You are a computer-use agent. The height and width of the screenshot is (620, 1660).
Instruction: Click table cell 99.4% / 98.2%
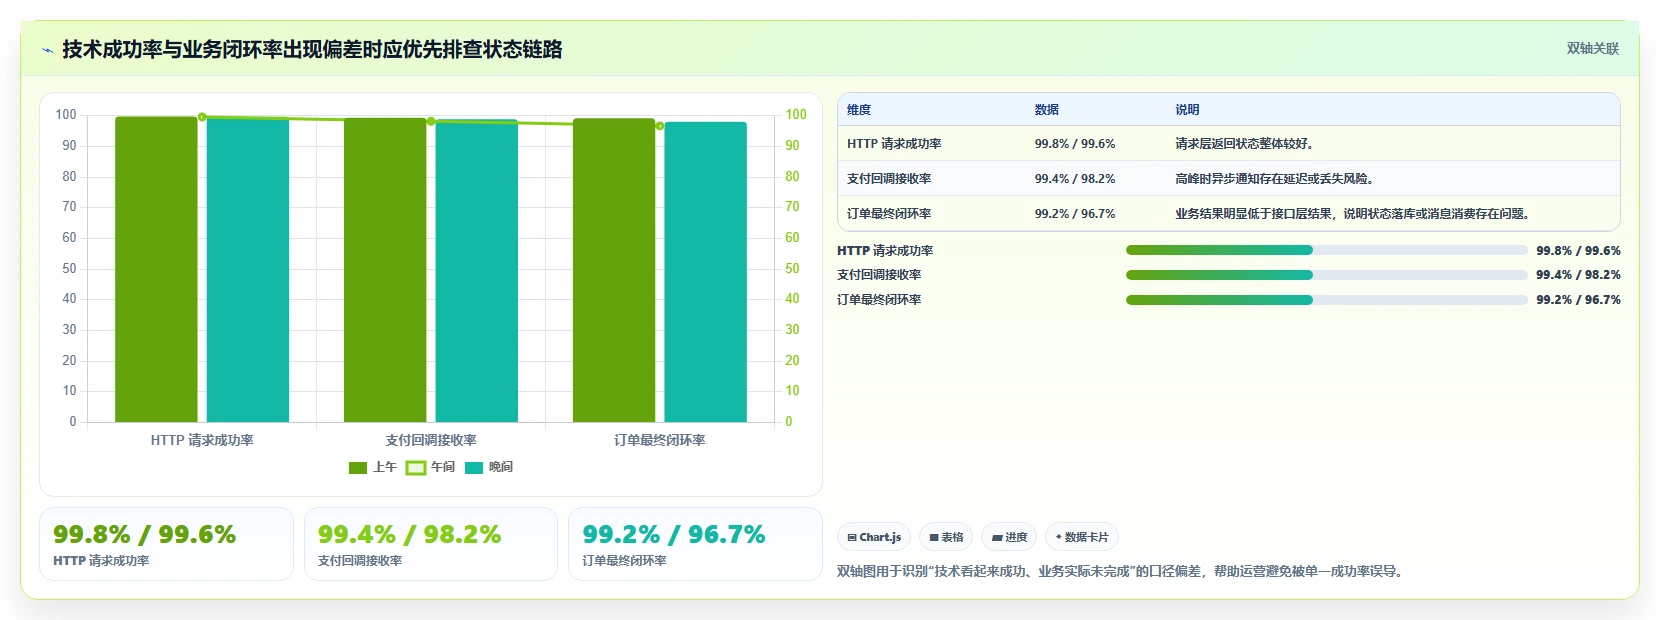(x=1075, y=179)
